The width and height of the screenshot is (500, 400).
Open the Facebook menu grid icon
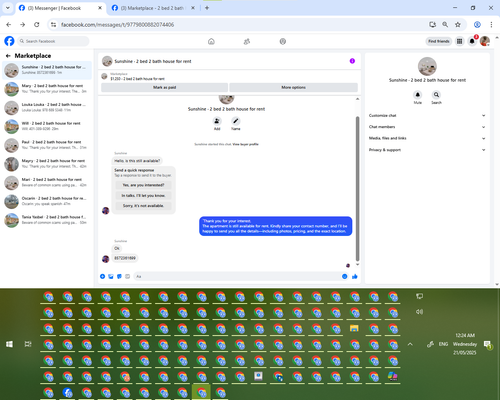point(459,41)
